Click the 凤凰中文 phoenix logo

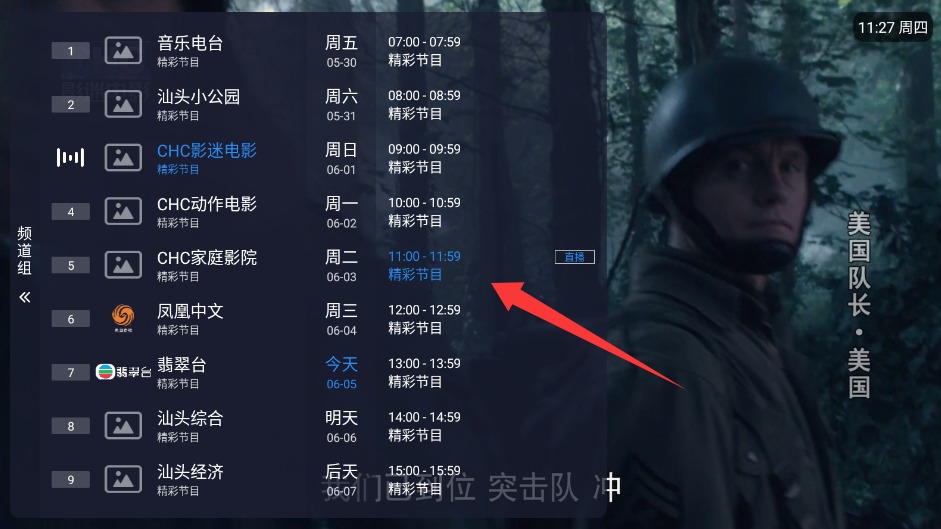tap(123, 318)
